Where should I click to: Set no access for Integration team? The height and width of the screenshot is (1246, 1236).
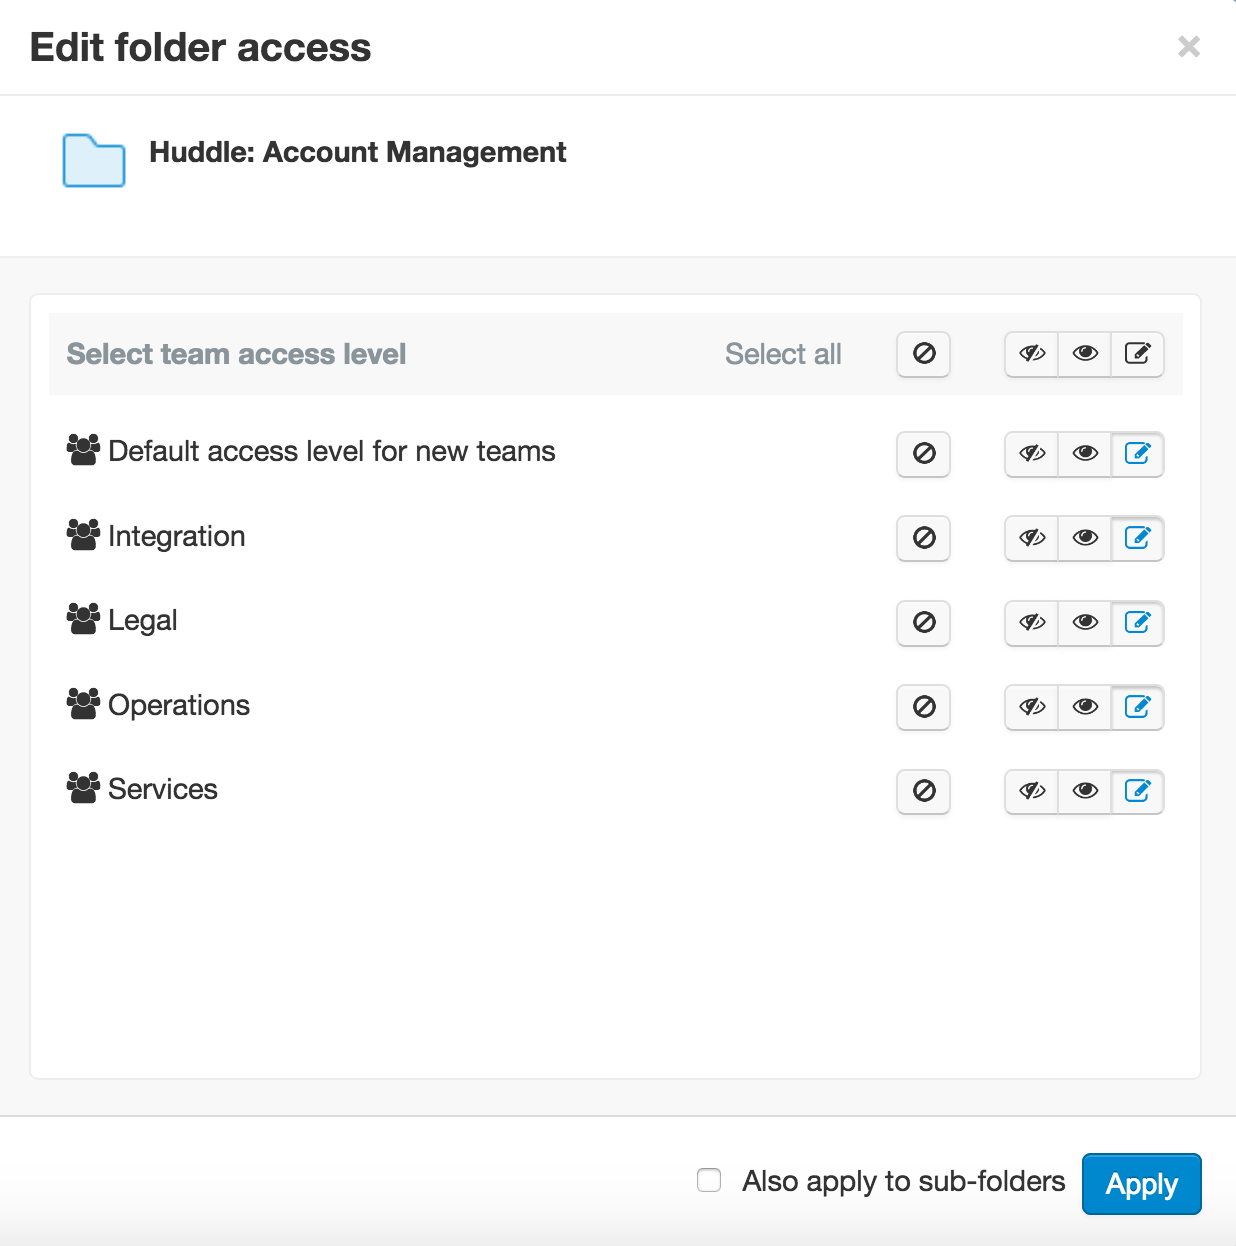pos(923,538)
